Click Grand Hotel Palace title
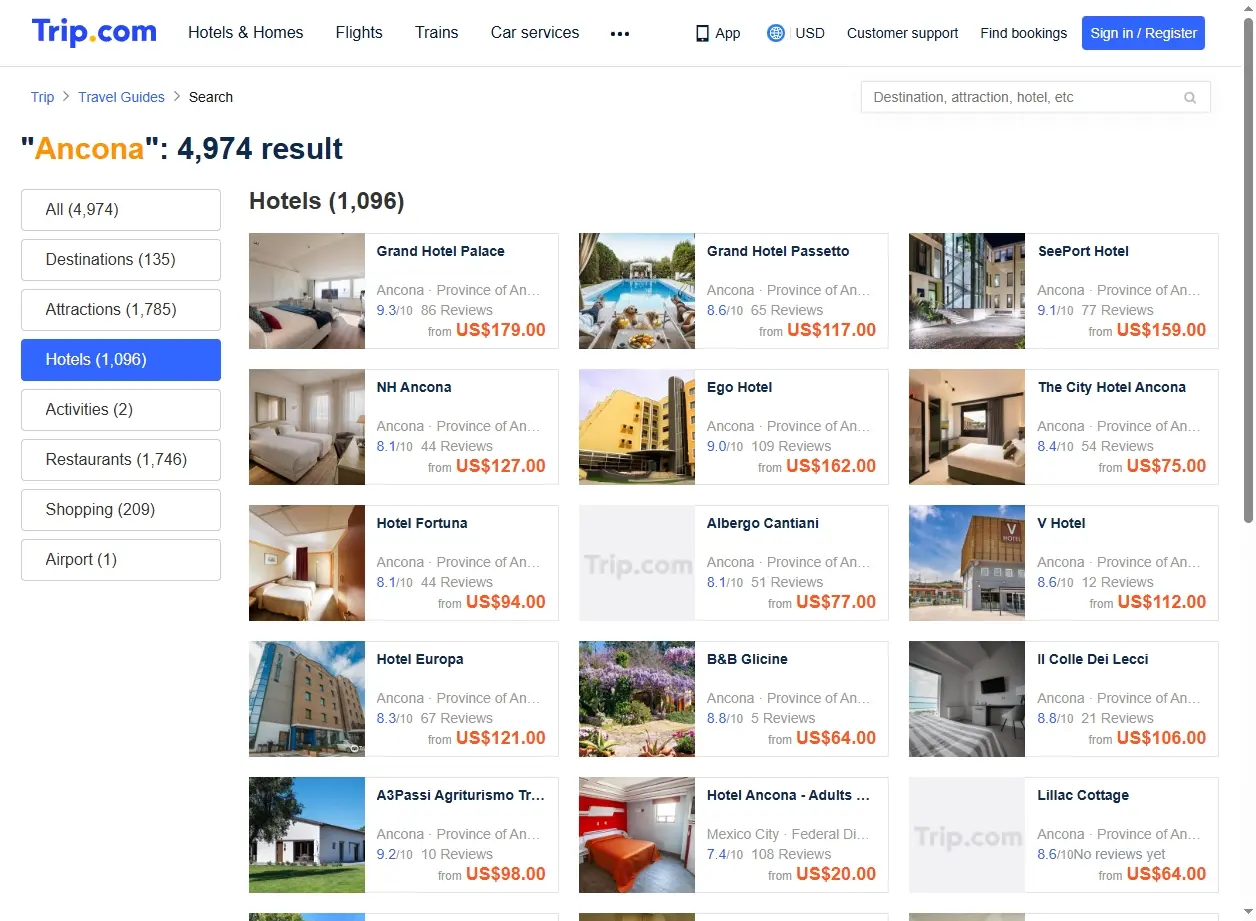Viewport: 1256px width, 921px height. coord(440,251)
